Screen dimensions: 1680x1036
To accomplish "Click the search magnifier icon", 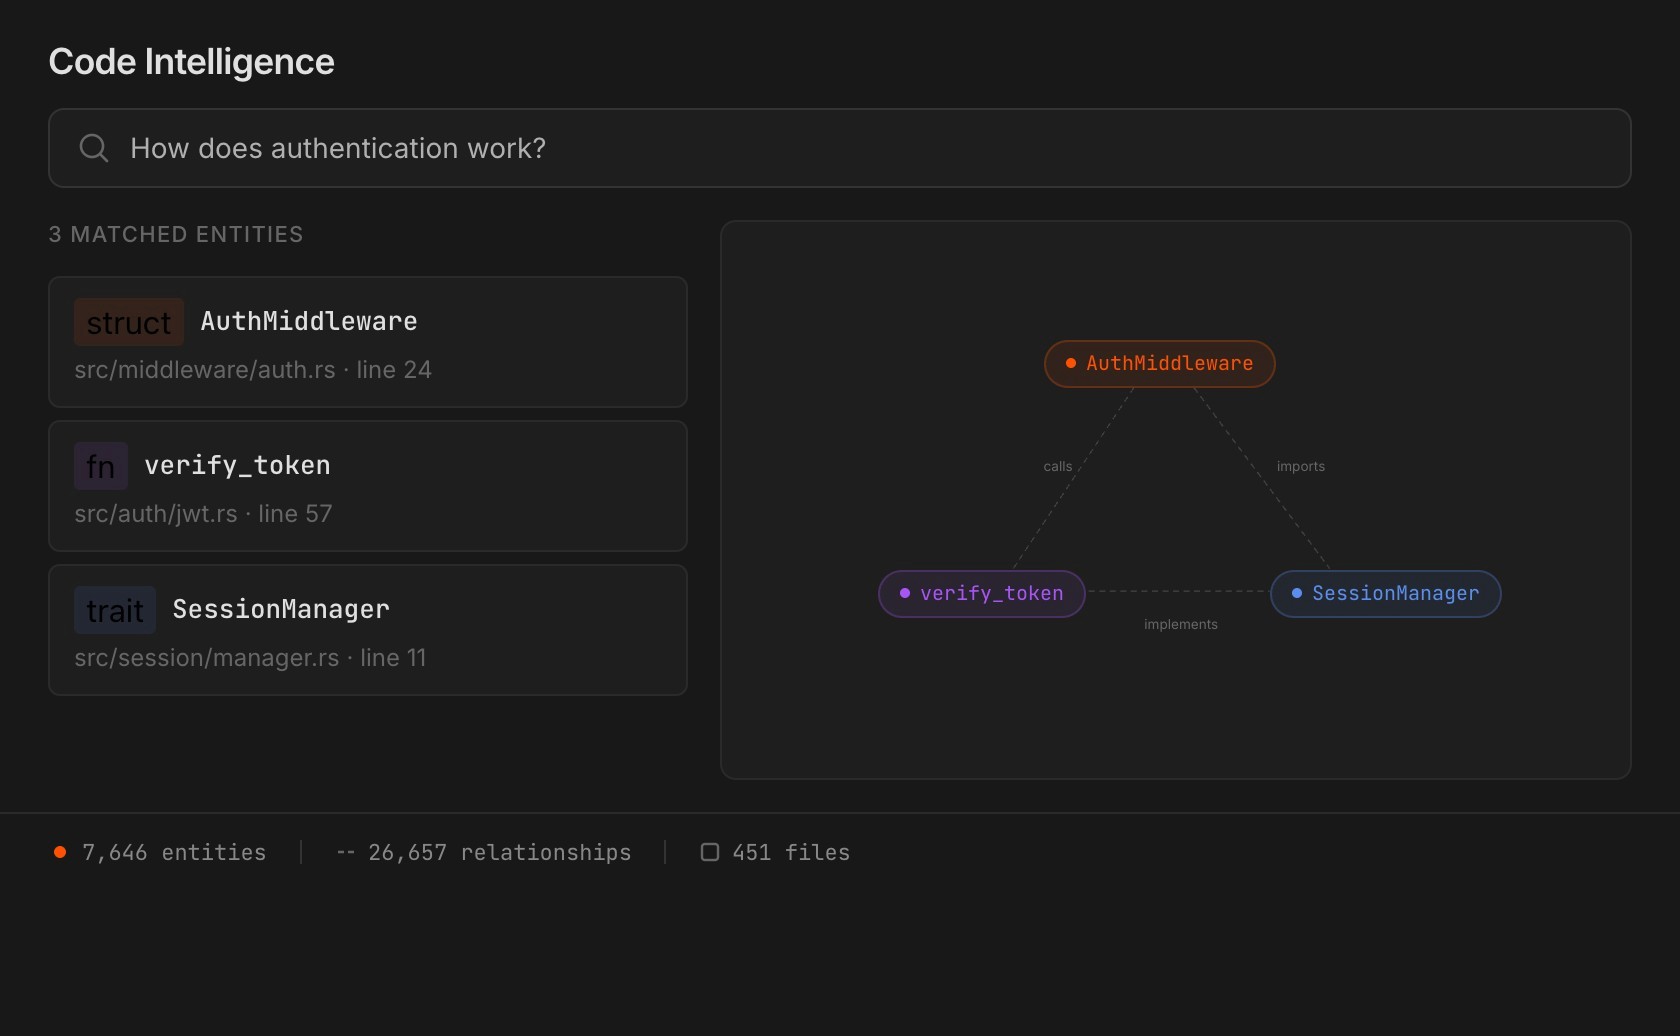I will click(x=94, y=148).
